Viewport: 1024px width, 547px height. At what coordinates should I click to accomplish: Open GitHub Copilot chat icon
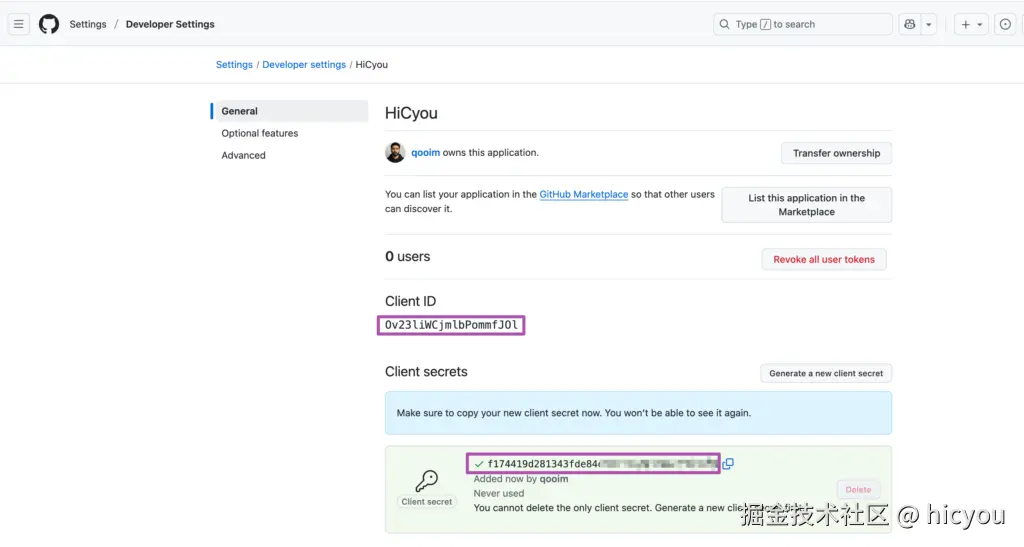point(909,24)
